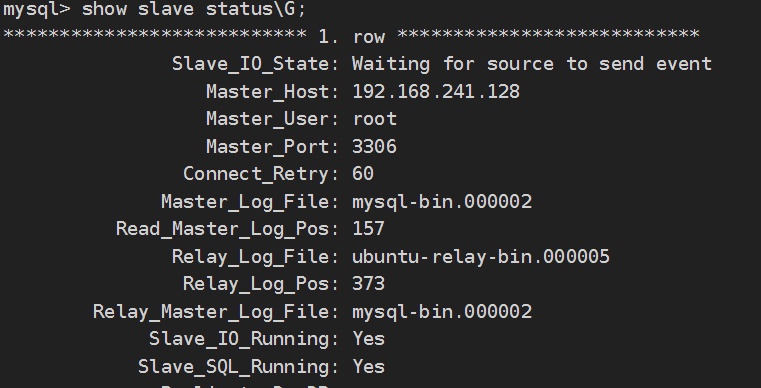Click the Slave_SQL_Running label
The height and width of the screenshot is (388, 761).
[x=238, y=367]
